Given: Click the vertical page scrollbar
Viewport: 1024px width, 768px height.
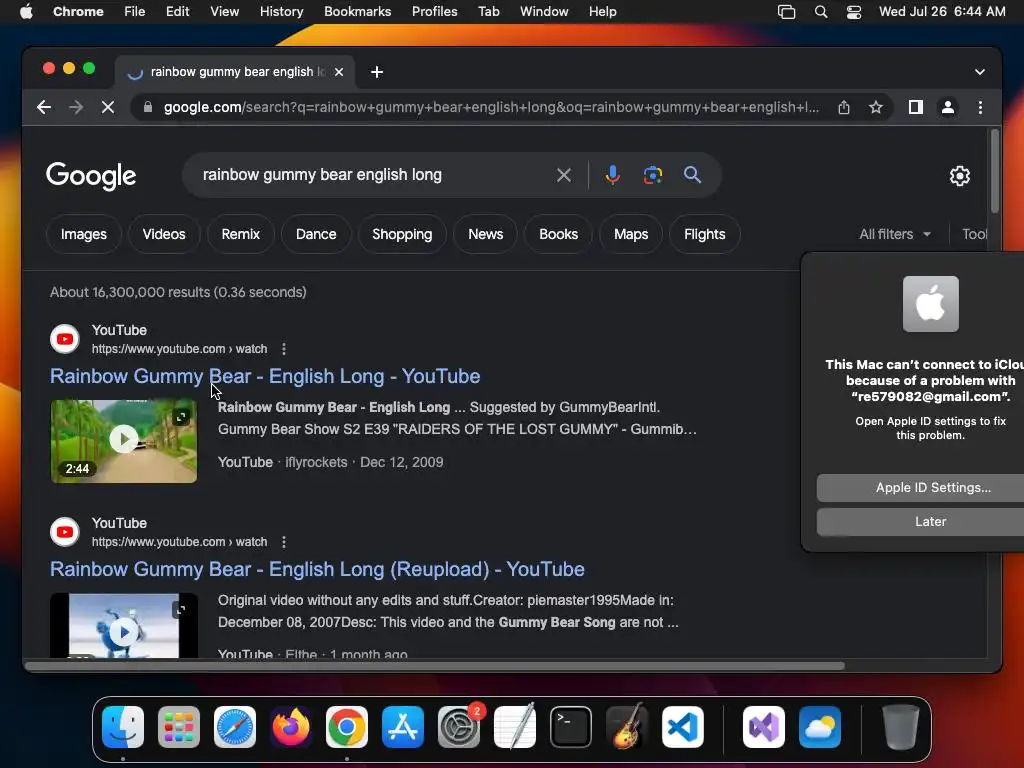Looking at the screenshot, I should point(995,172).
